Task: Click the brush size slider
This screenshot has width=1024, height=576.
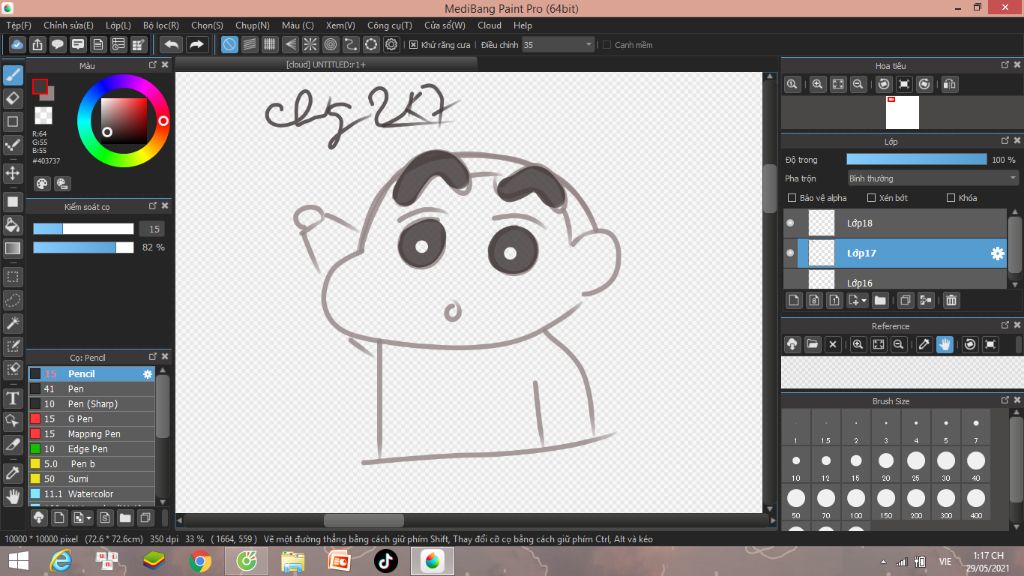Action: [x=84, y=229]
